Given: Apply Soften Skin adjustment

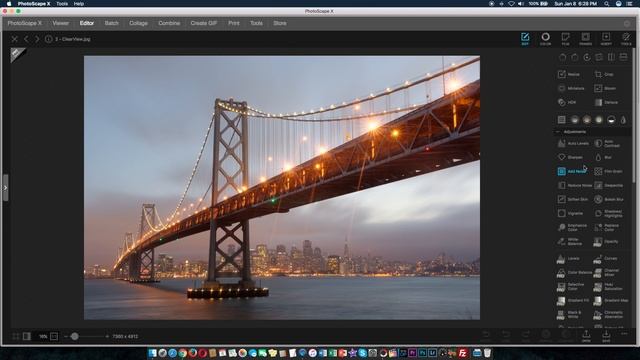Looking at the screenshot, I should point(573,199).
